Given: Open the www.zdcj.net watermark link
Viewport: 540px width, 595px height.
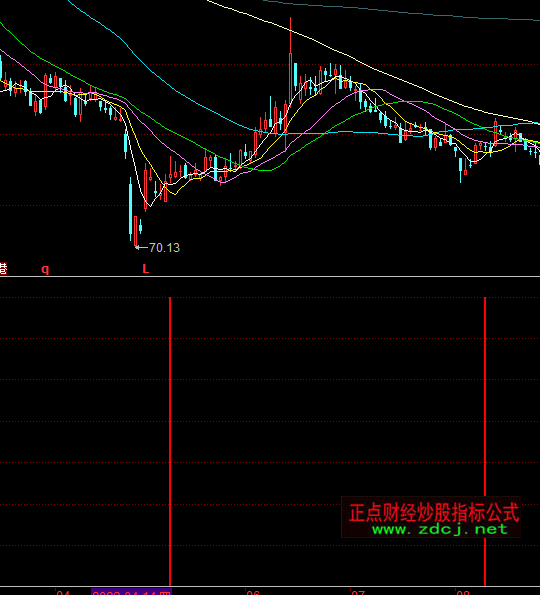Looking at the screenshot, I should pyautogui.click(x=440, y=529).
